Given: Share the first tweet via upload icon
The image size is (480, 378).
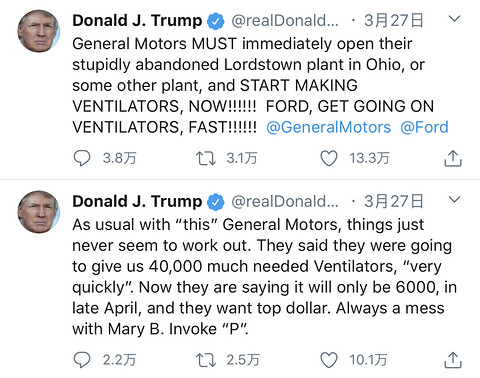Looking at the screenshot, I should [x=453, y=158].
